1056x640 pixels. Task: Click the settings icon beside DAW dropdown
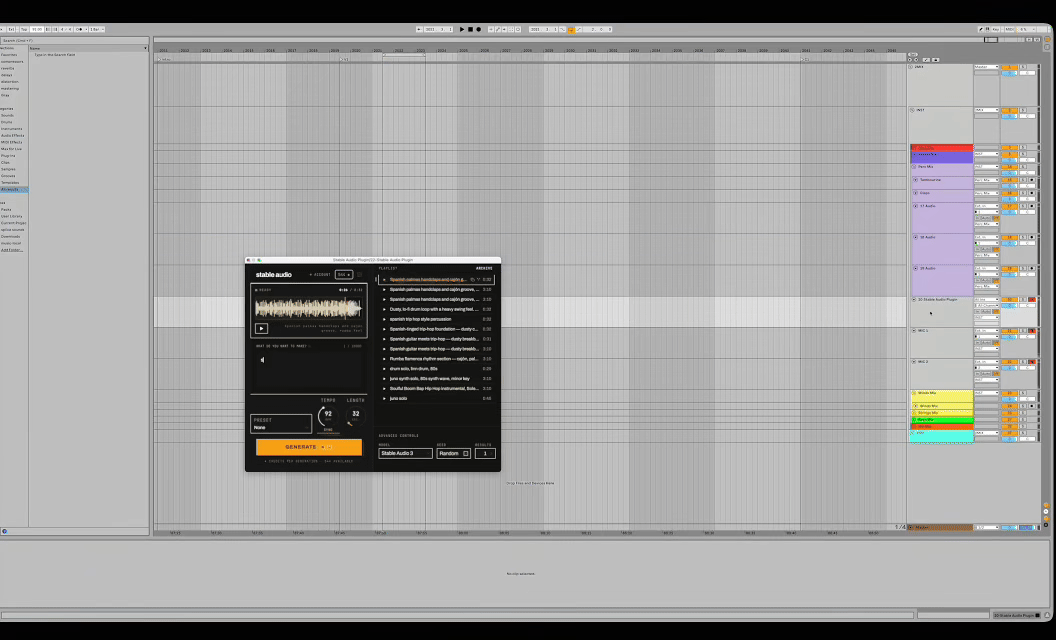point(359,275)
